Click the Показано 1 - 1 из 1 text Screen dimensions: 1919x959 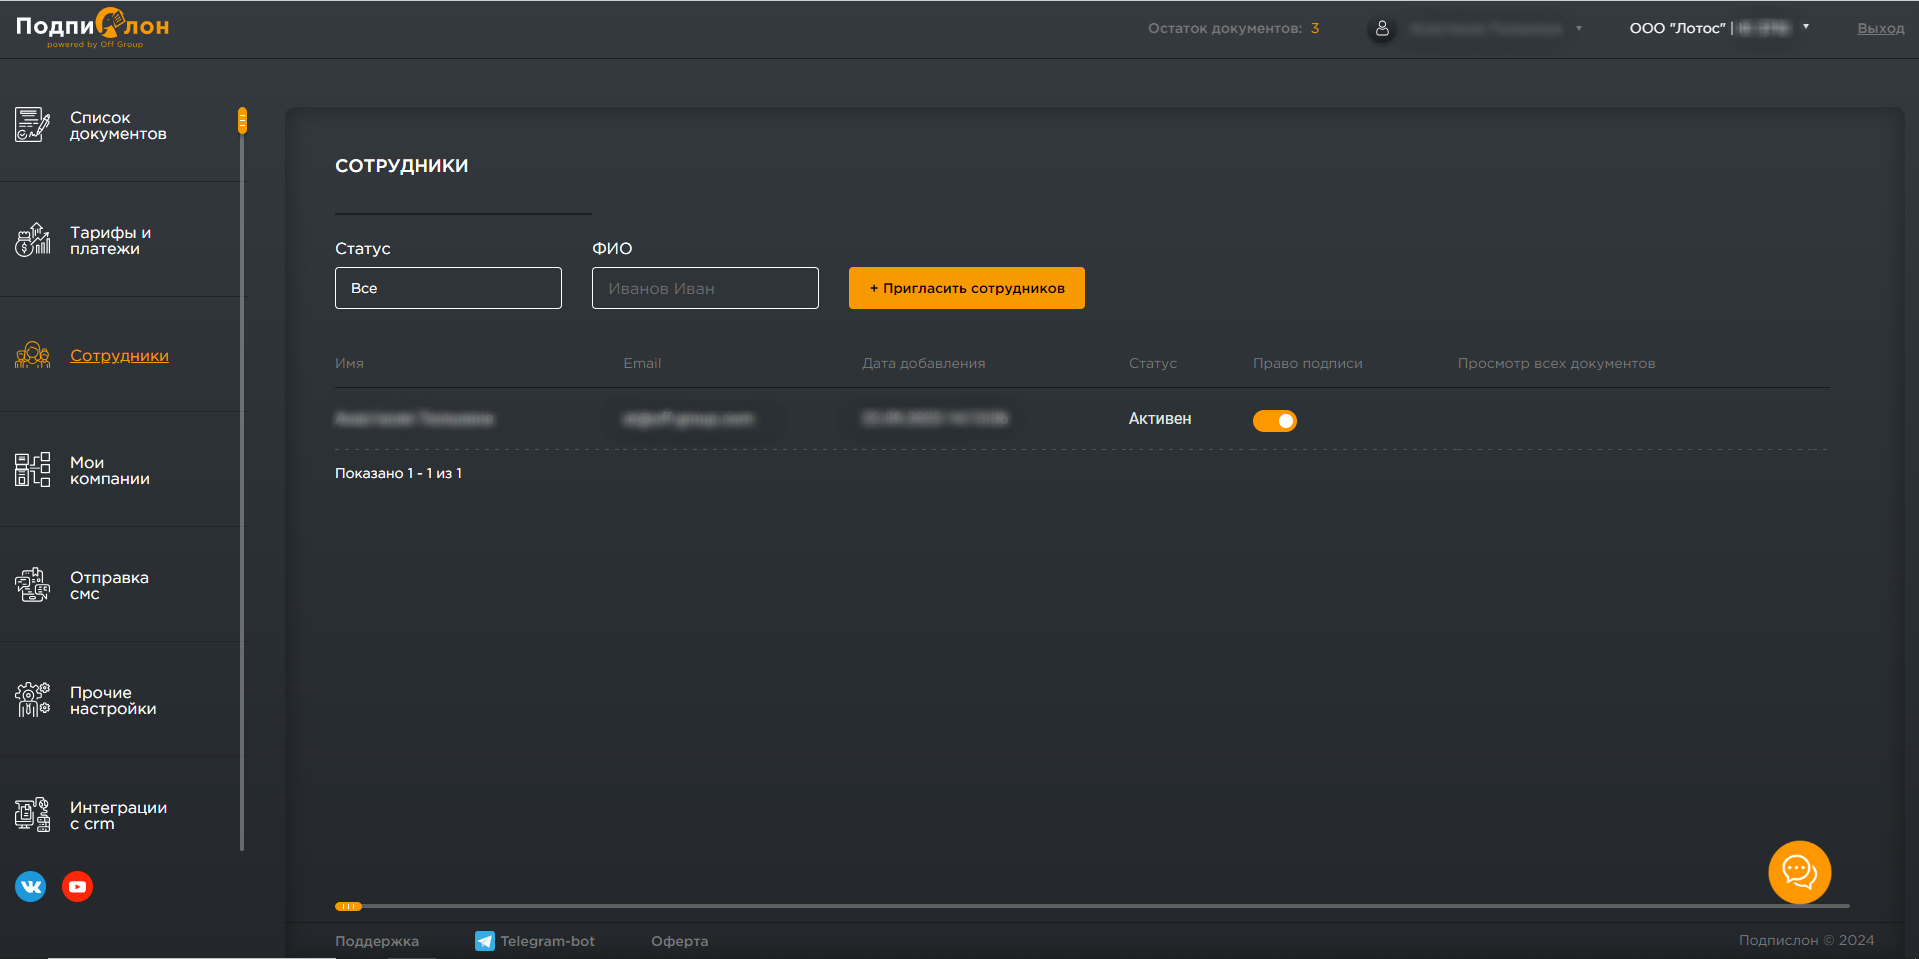(398, 473)
